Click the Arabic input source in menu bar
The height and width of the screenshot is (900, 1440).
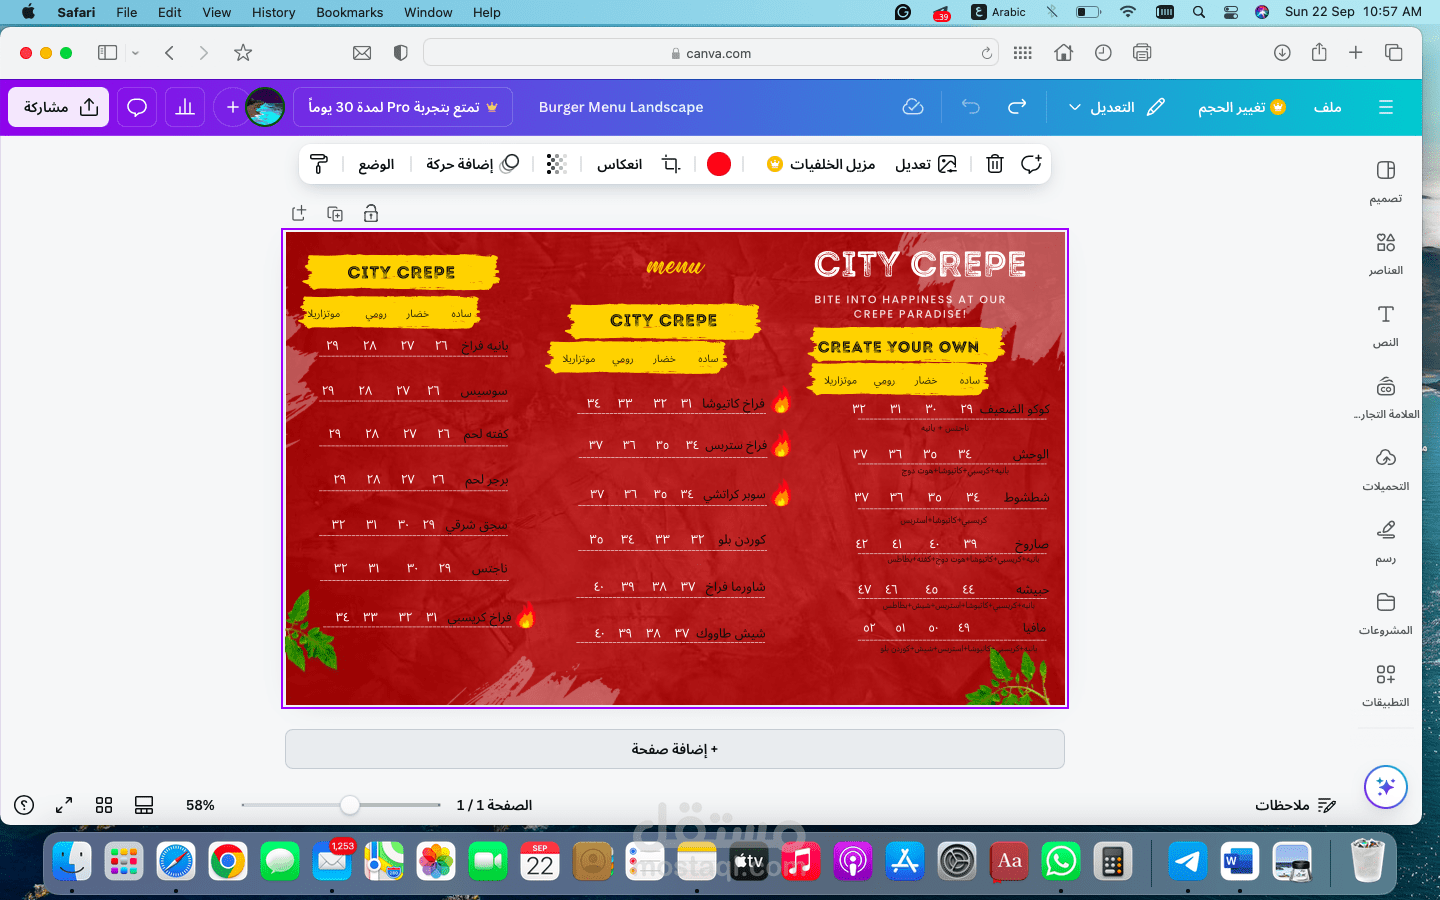[x=999, y=12]
